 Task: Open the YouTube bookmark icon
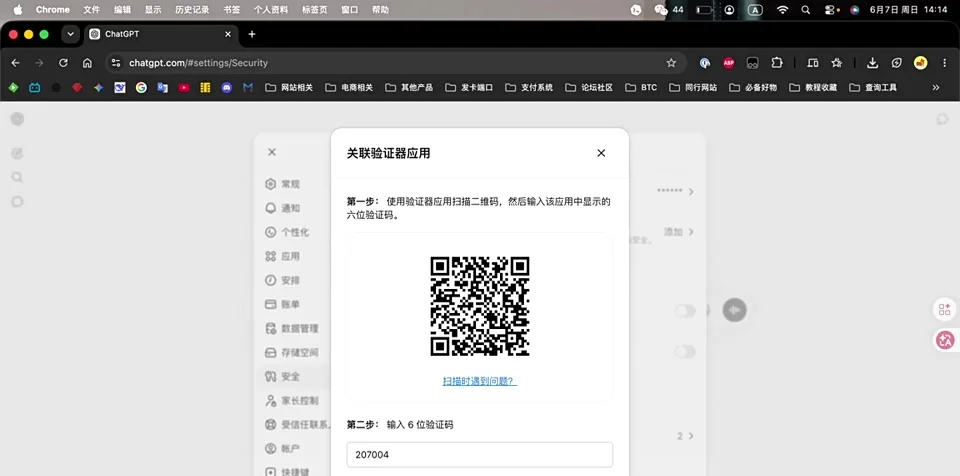click(x=184, y=88)
